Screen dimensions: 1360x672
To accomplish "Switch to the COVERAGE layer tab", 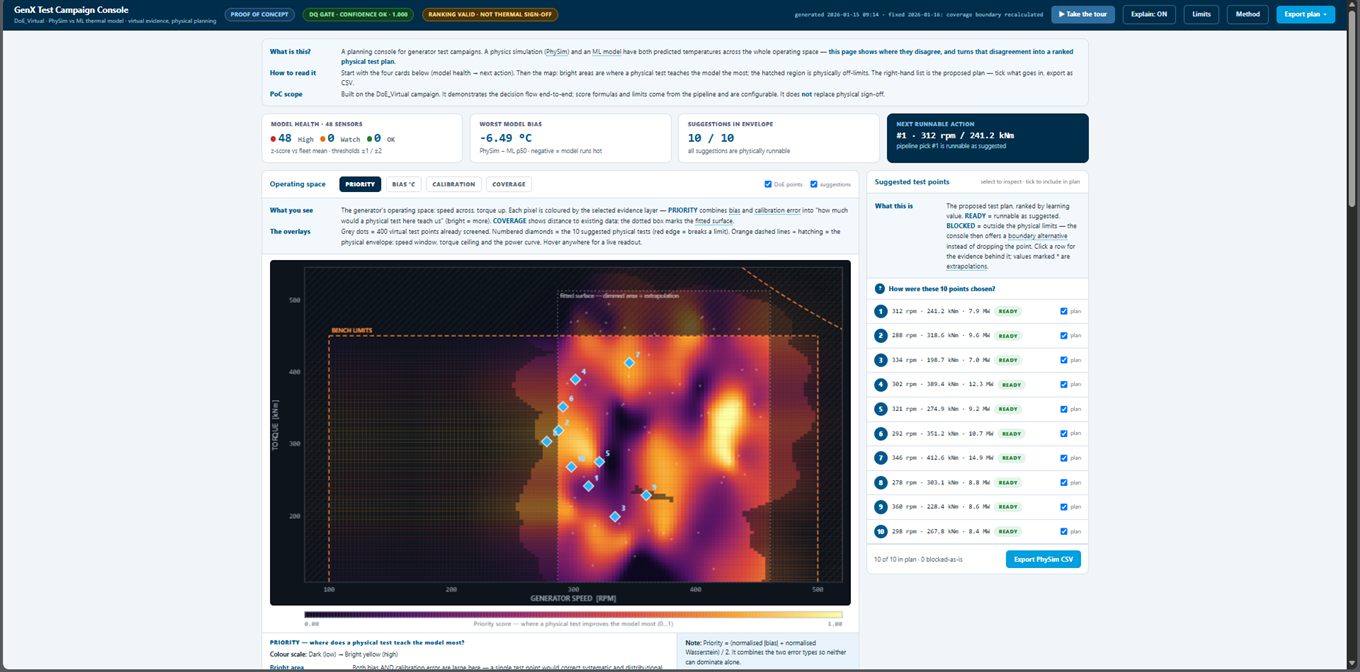I will tap(509, 184).
